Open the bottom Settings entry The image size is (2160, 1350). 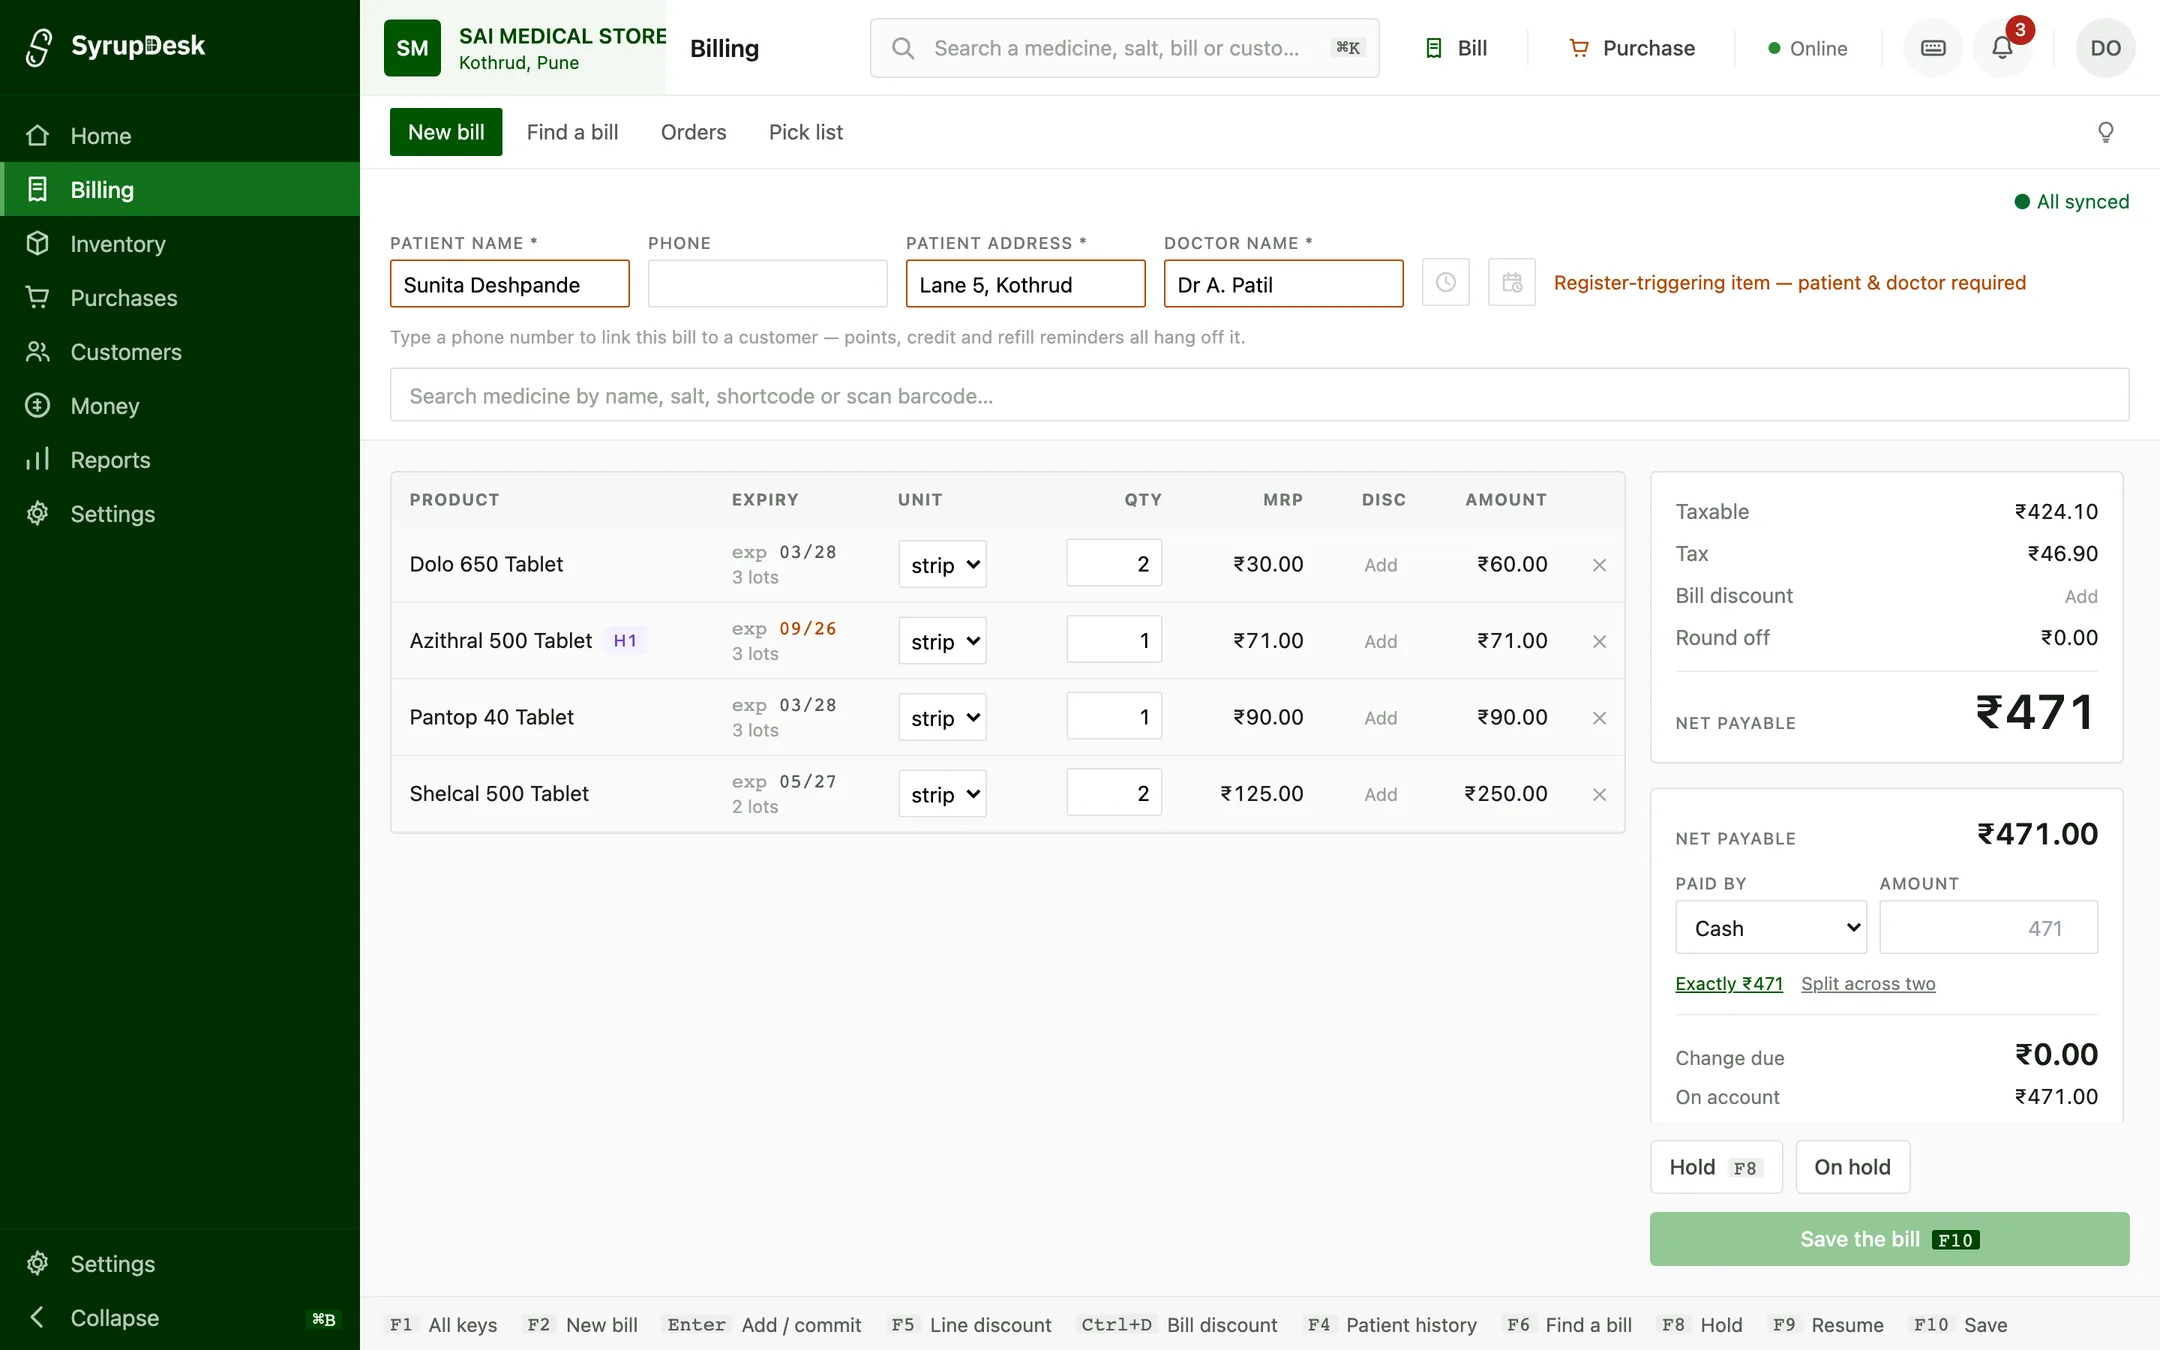tap(180, 1263)
